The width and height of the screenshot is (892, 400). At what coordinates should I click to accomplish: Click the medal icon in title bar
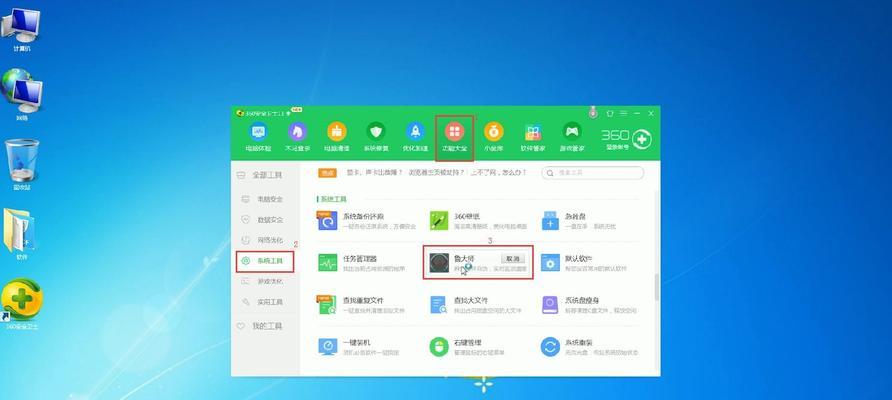(593, 113)
